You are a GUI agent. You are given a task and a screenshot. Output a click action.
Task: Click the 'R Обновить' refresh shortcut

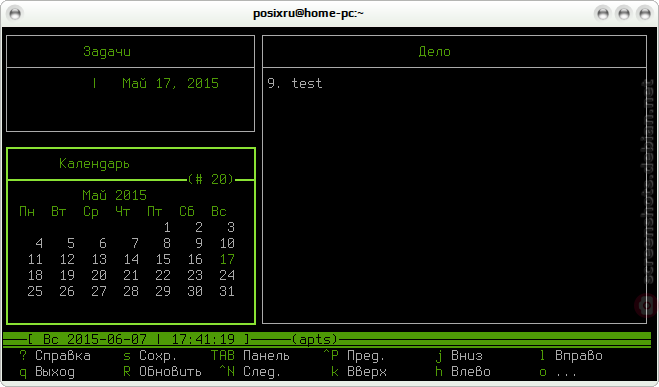(x=163, y=372)
